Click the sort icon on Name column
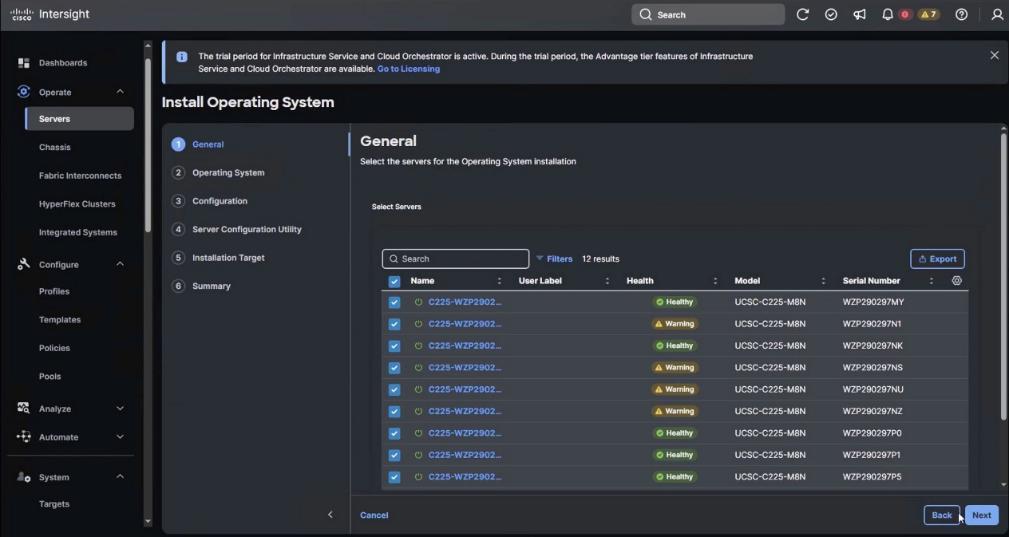The image size is (1009, 537). [x=499, y=281]
